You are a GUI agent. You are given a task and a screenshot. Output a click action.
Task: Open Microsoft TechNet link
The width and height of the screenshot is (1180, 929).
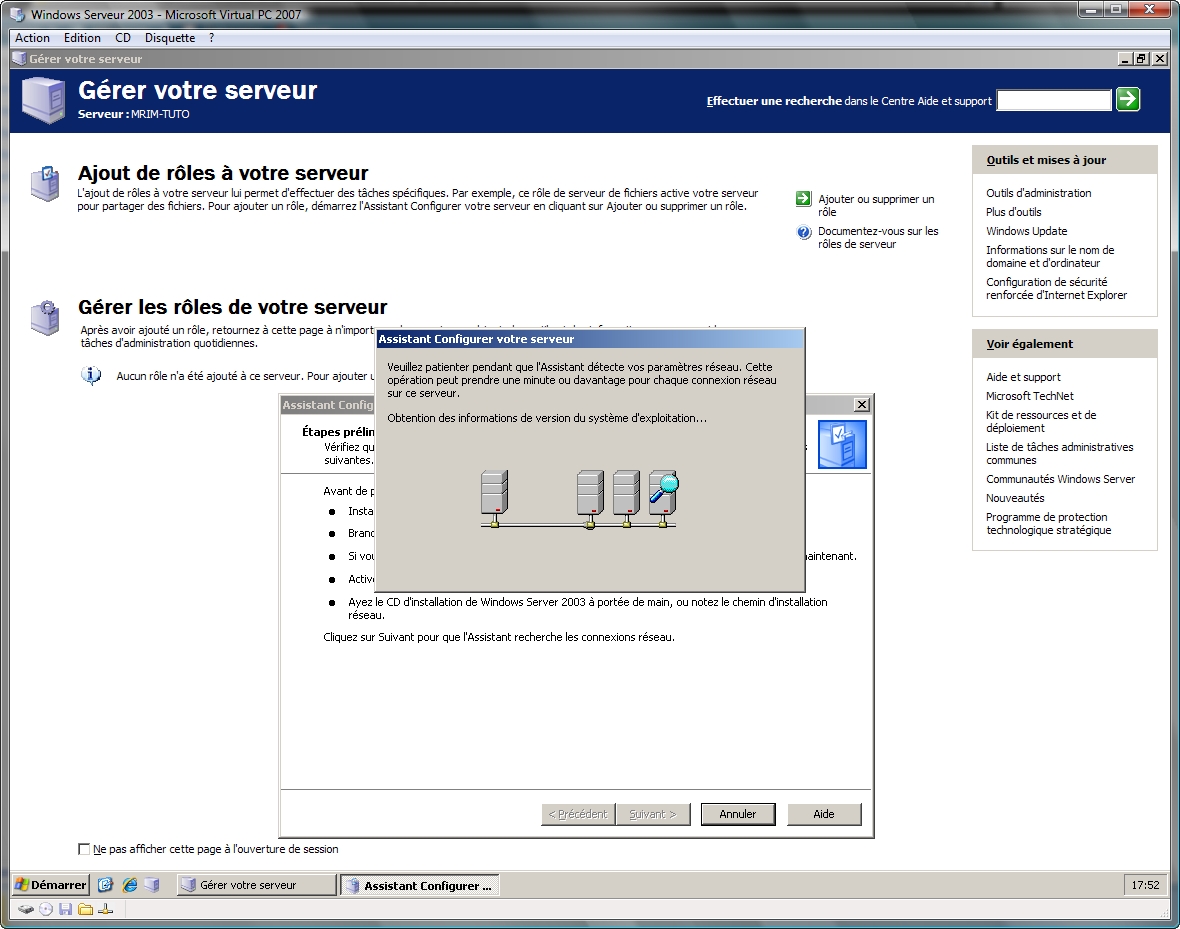coord(1029,395)
